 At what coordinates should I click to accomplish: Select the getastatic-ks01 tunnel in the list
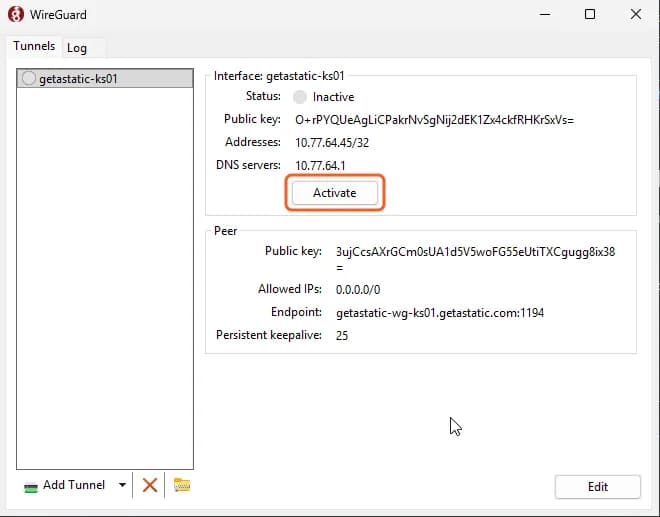click(105, 79)
